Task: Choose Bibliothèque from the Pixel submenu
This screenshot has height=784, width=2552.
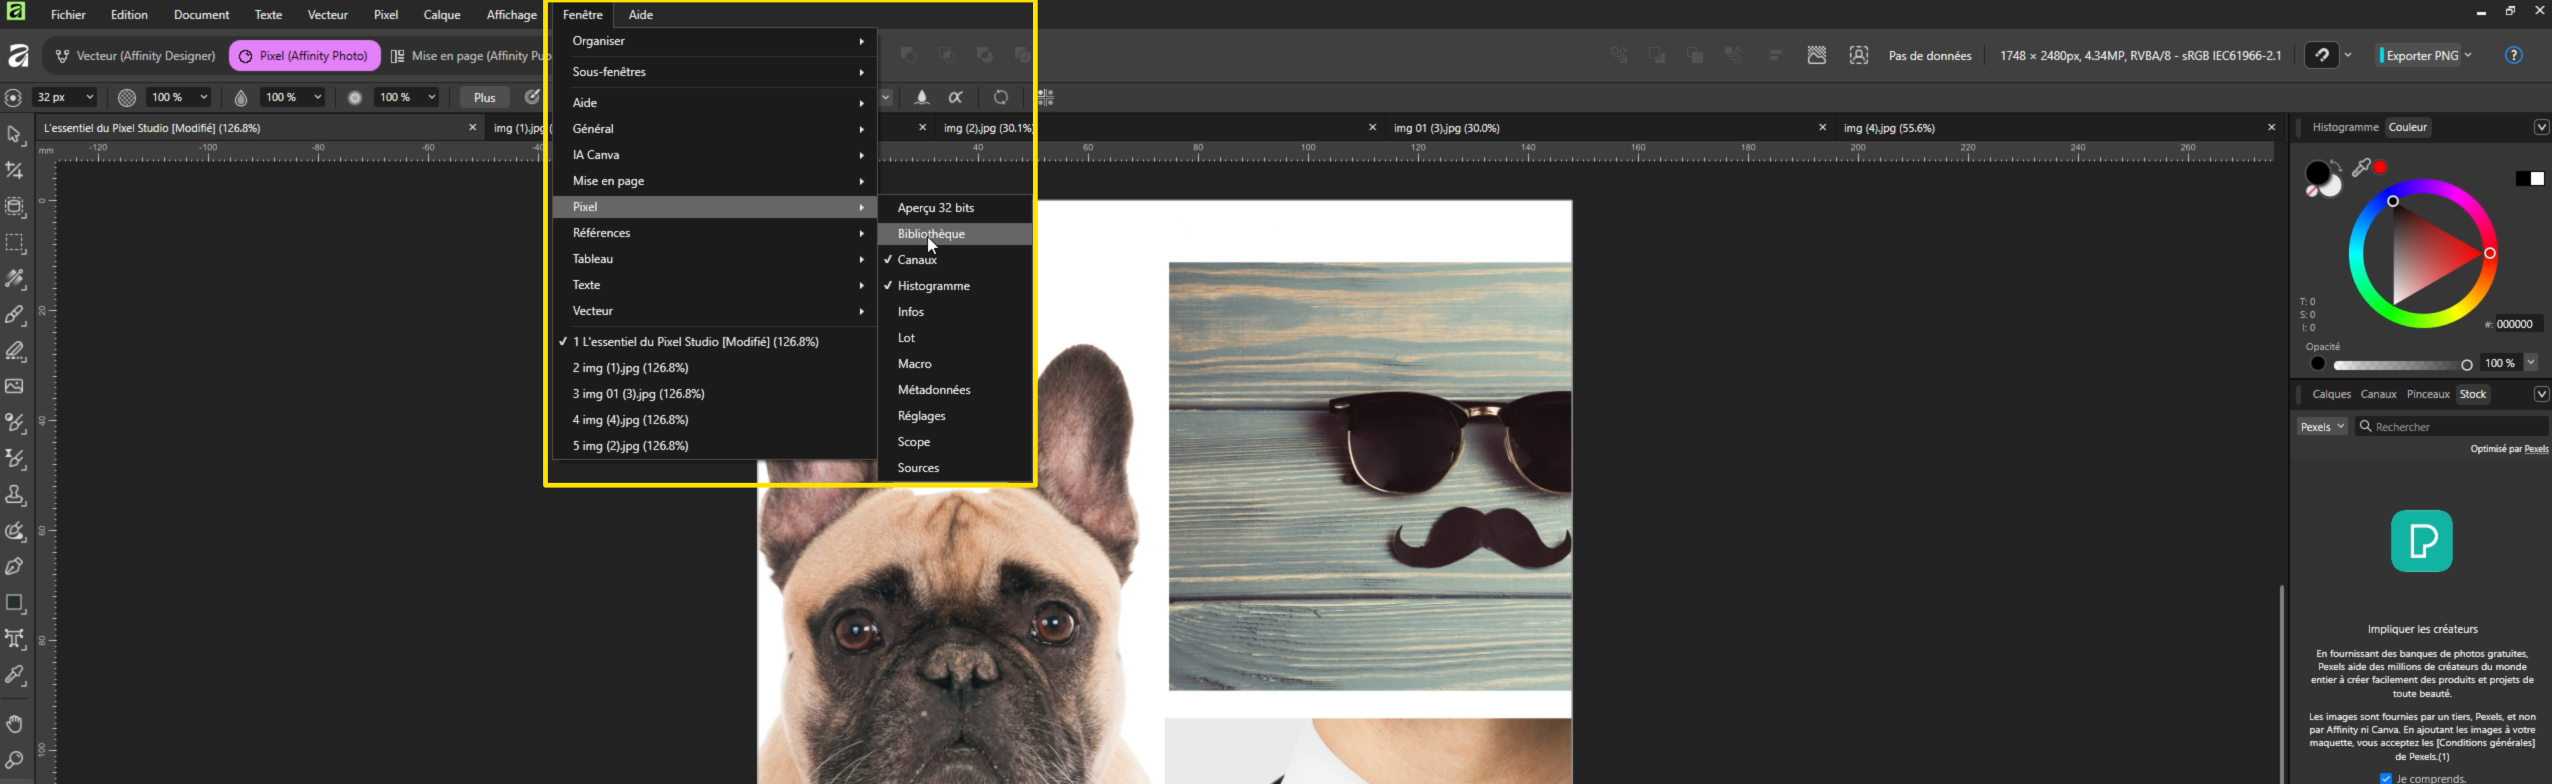Action: coord(931,234)
